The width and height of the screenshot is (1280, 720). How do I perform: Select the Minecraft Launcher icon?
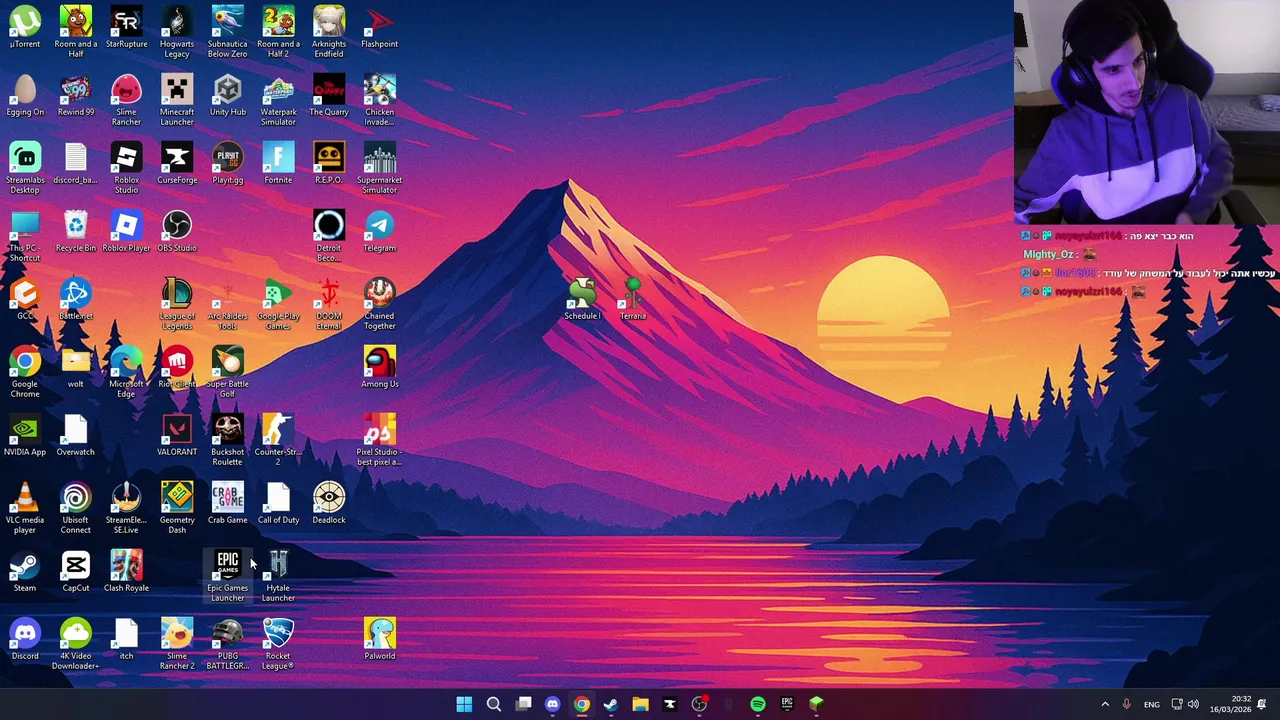tap(177, 100)
